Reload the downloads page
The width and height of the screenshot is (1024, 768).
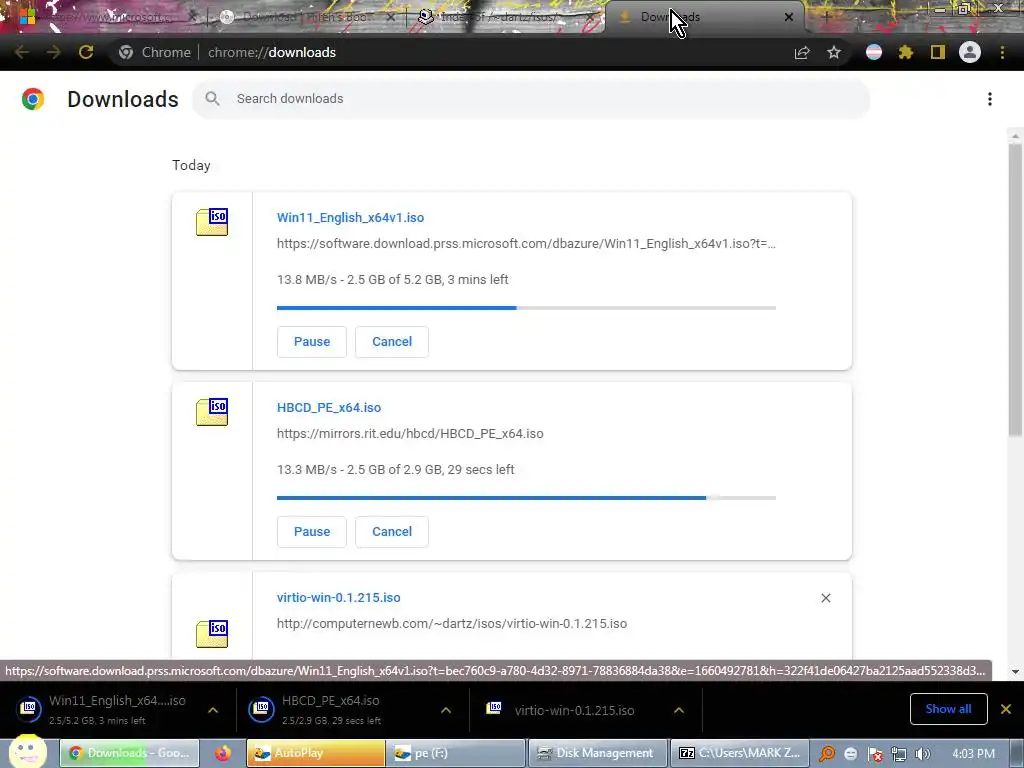coord(86,52)
